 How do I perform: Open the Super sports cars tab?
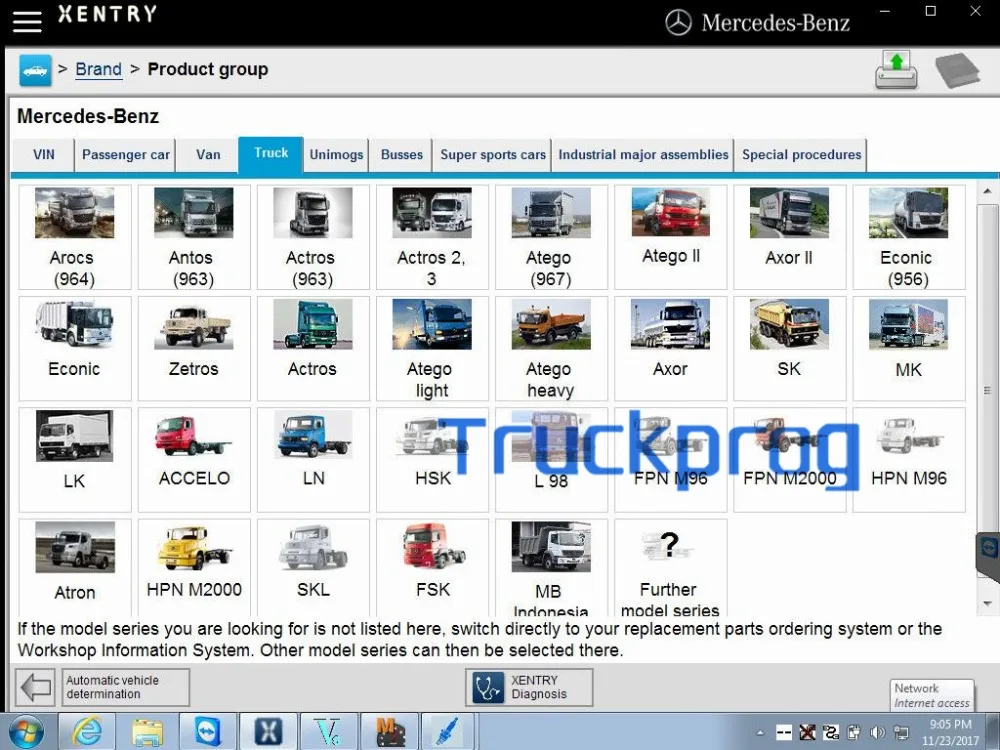pyautogui.click(x=492, y=155)
